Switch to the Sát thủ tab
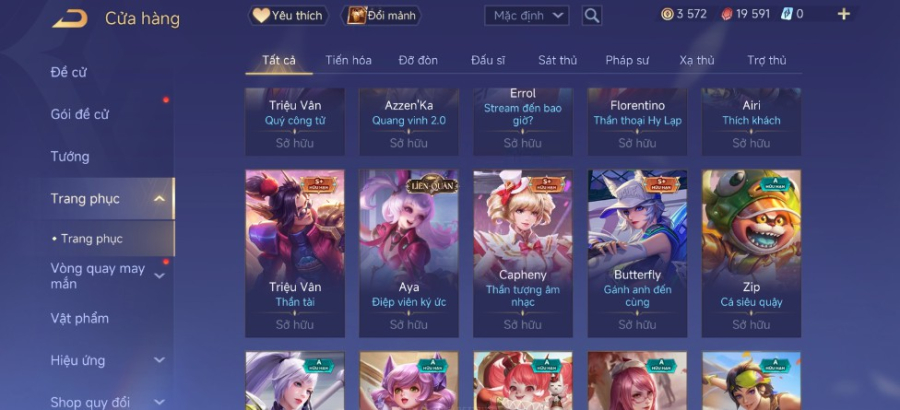This screenshot has height=410, width=900. [x=557, y=60]
